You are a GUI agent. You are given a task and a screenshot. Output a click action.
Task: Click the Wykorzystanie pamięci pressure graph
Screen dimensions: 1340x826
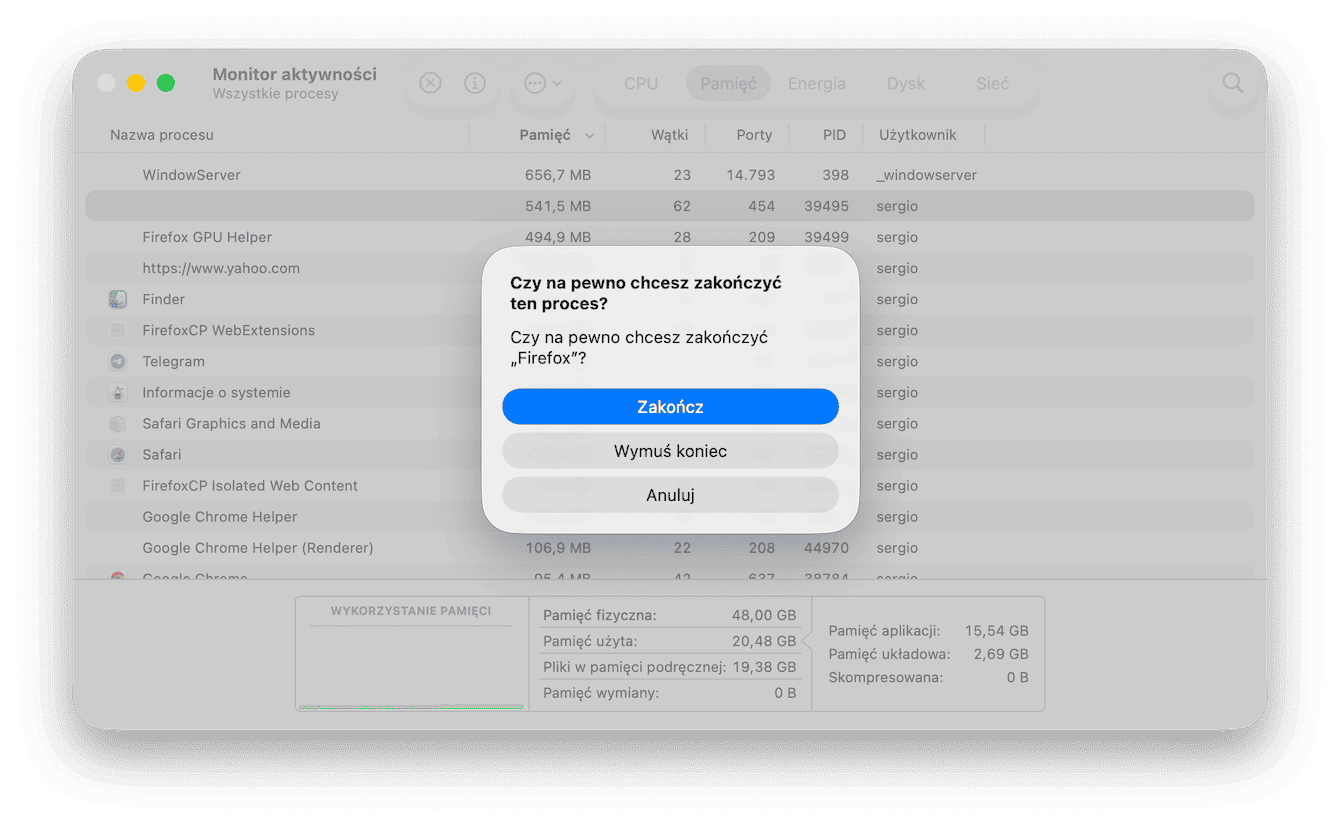[x=411, y=667]
